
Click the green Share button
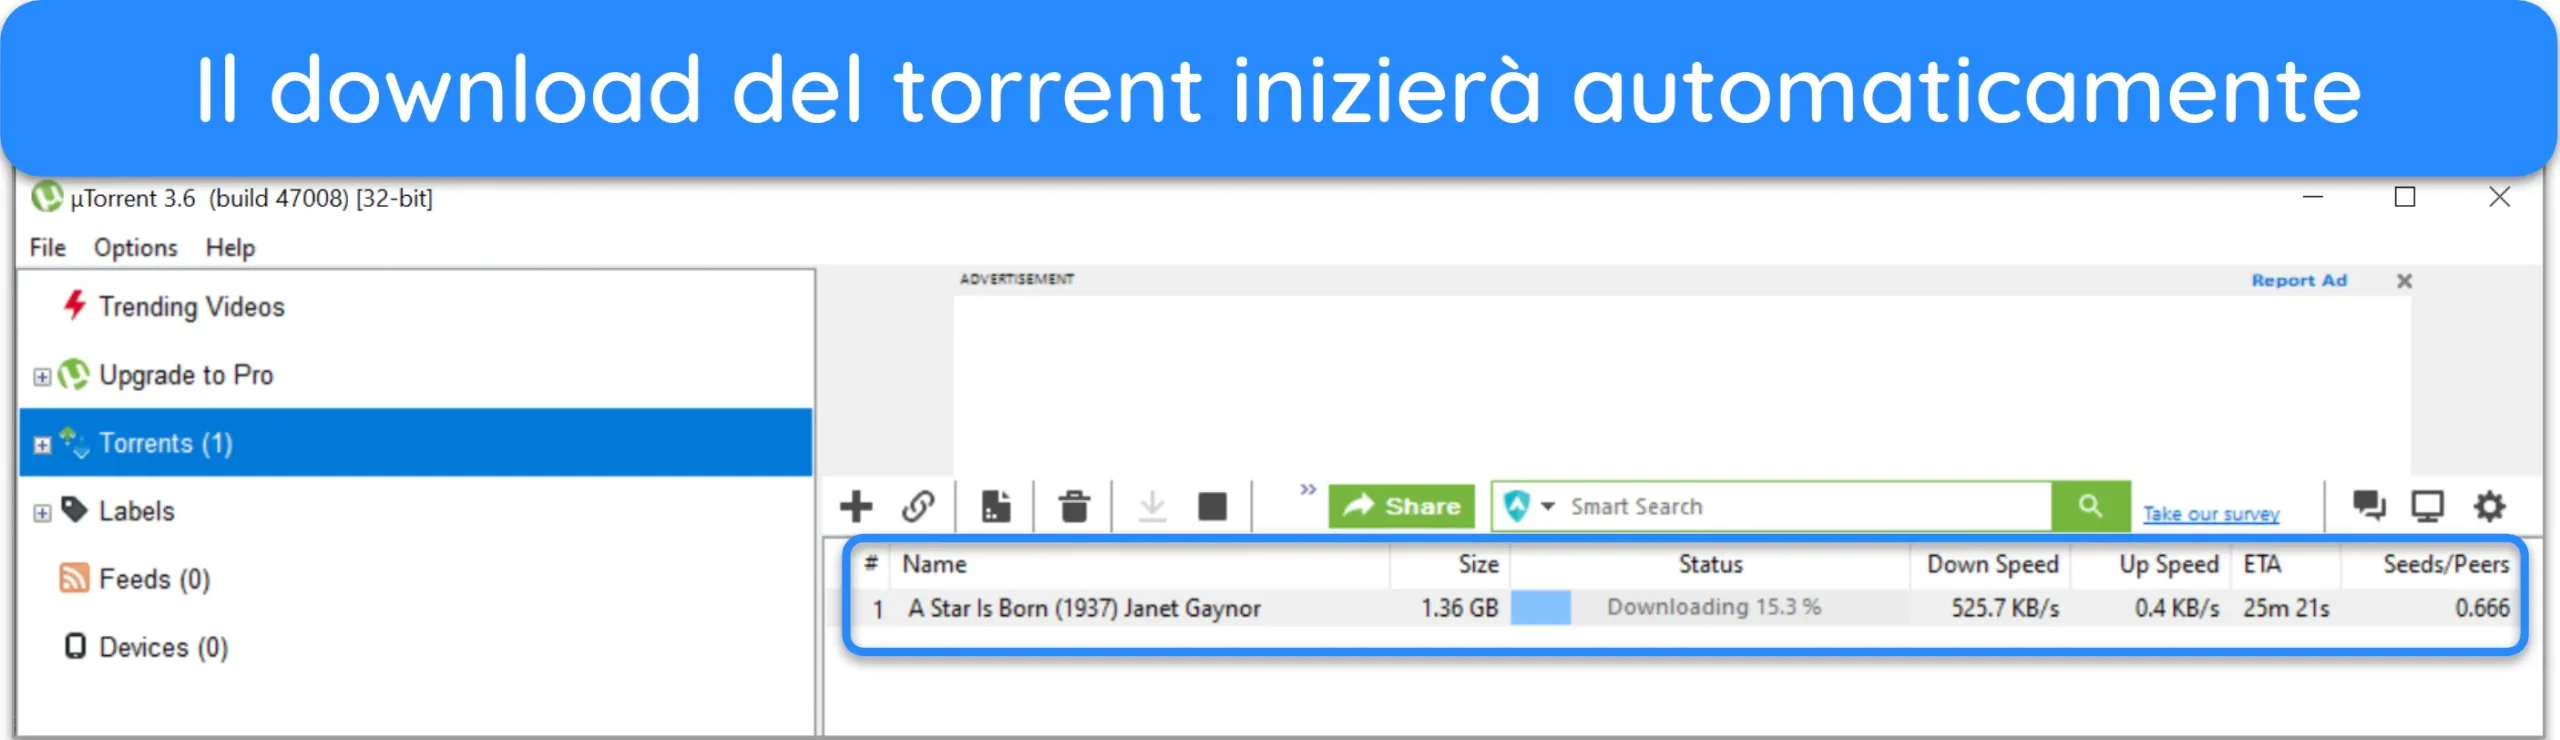[x=1401, y=506]
